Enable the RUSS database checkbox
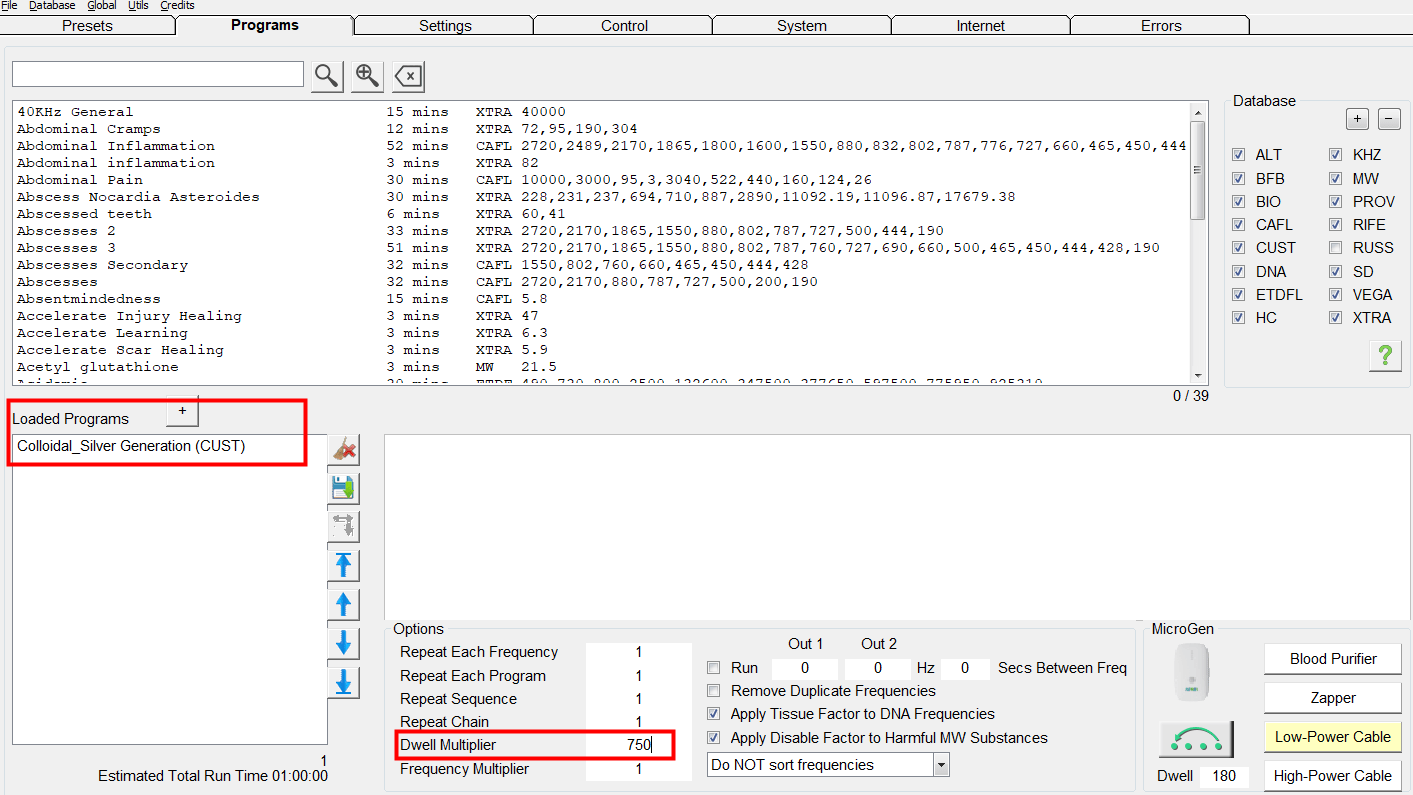 [x=1336, y=248]
